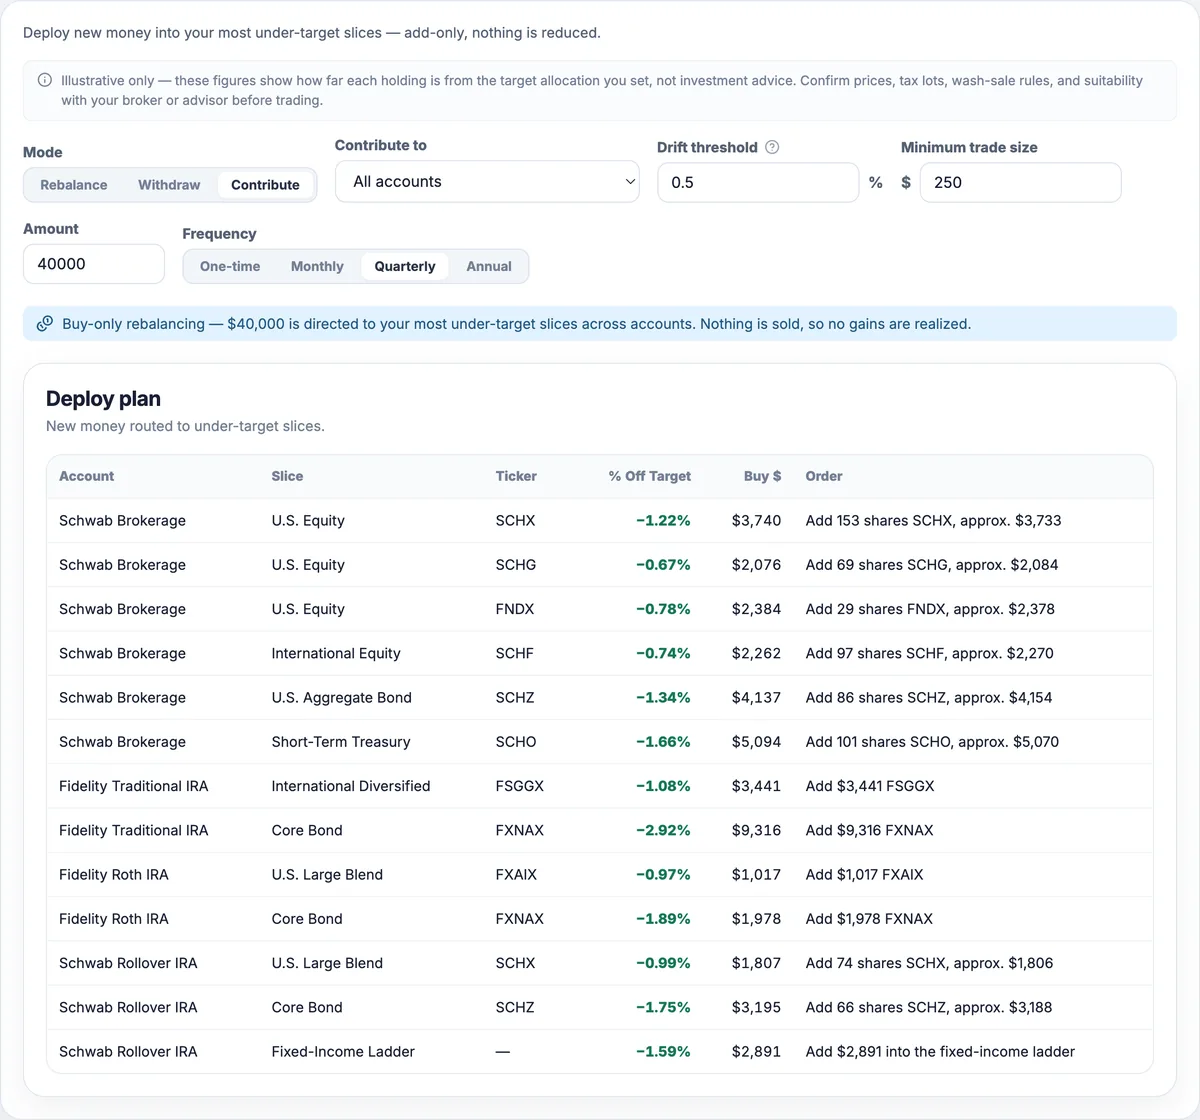Click the SCHF ticker cell

click(515, 653)
